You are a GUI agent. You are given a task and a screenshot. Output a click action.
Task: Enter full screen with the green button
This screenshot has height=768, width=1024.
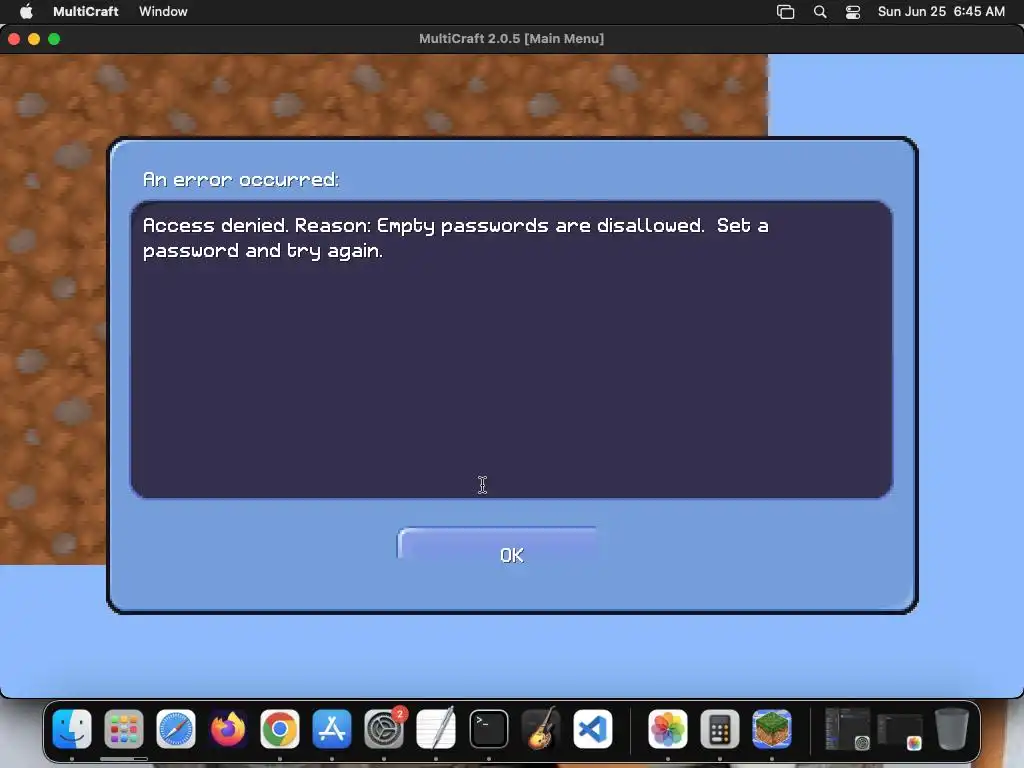tap(54, 39)
